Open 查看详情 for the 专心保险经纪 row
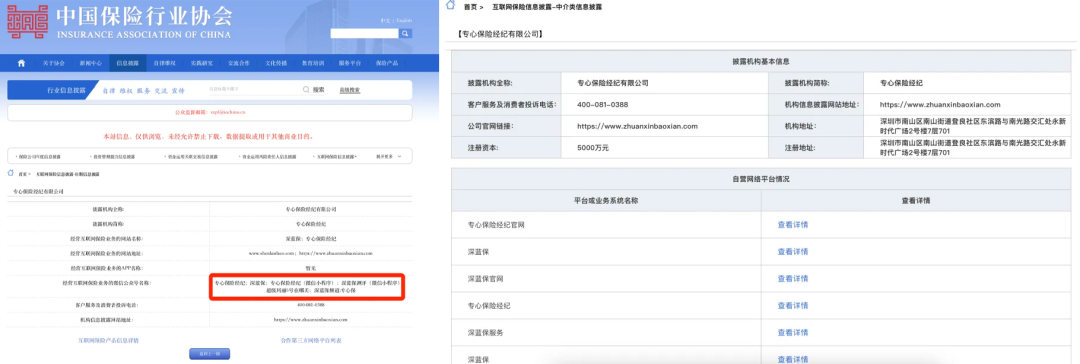 (793, 305)
